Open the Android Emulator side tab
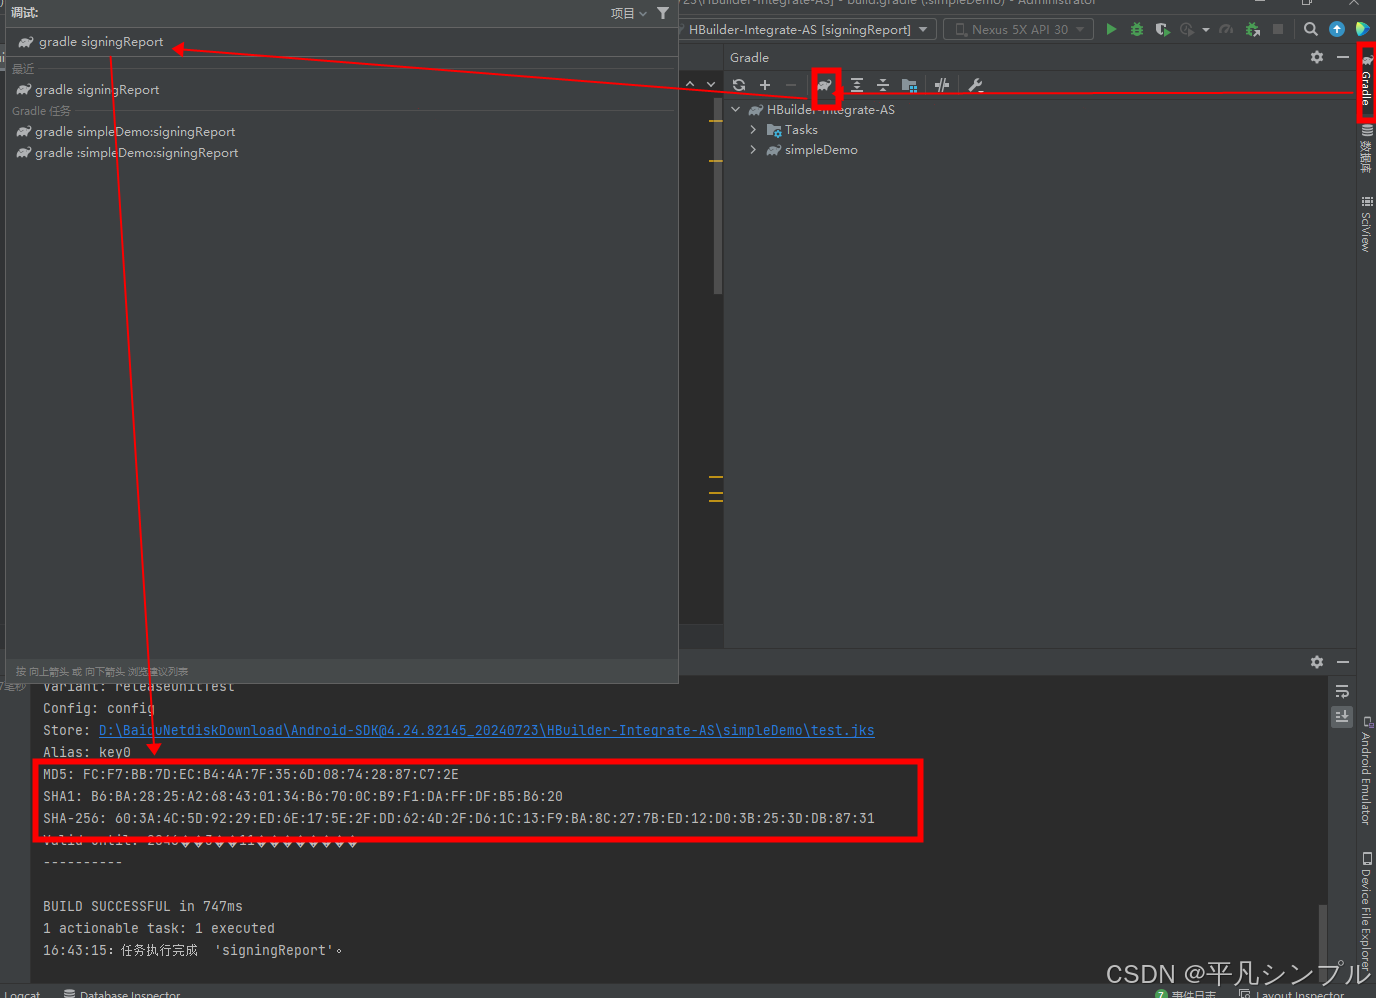 pyautogui.click(x=1366, y=770)
